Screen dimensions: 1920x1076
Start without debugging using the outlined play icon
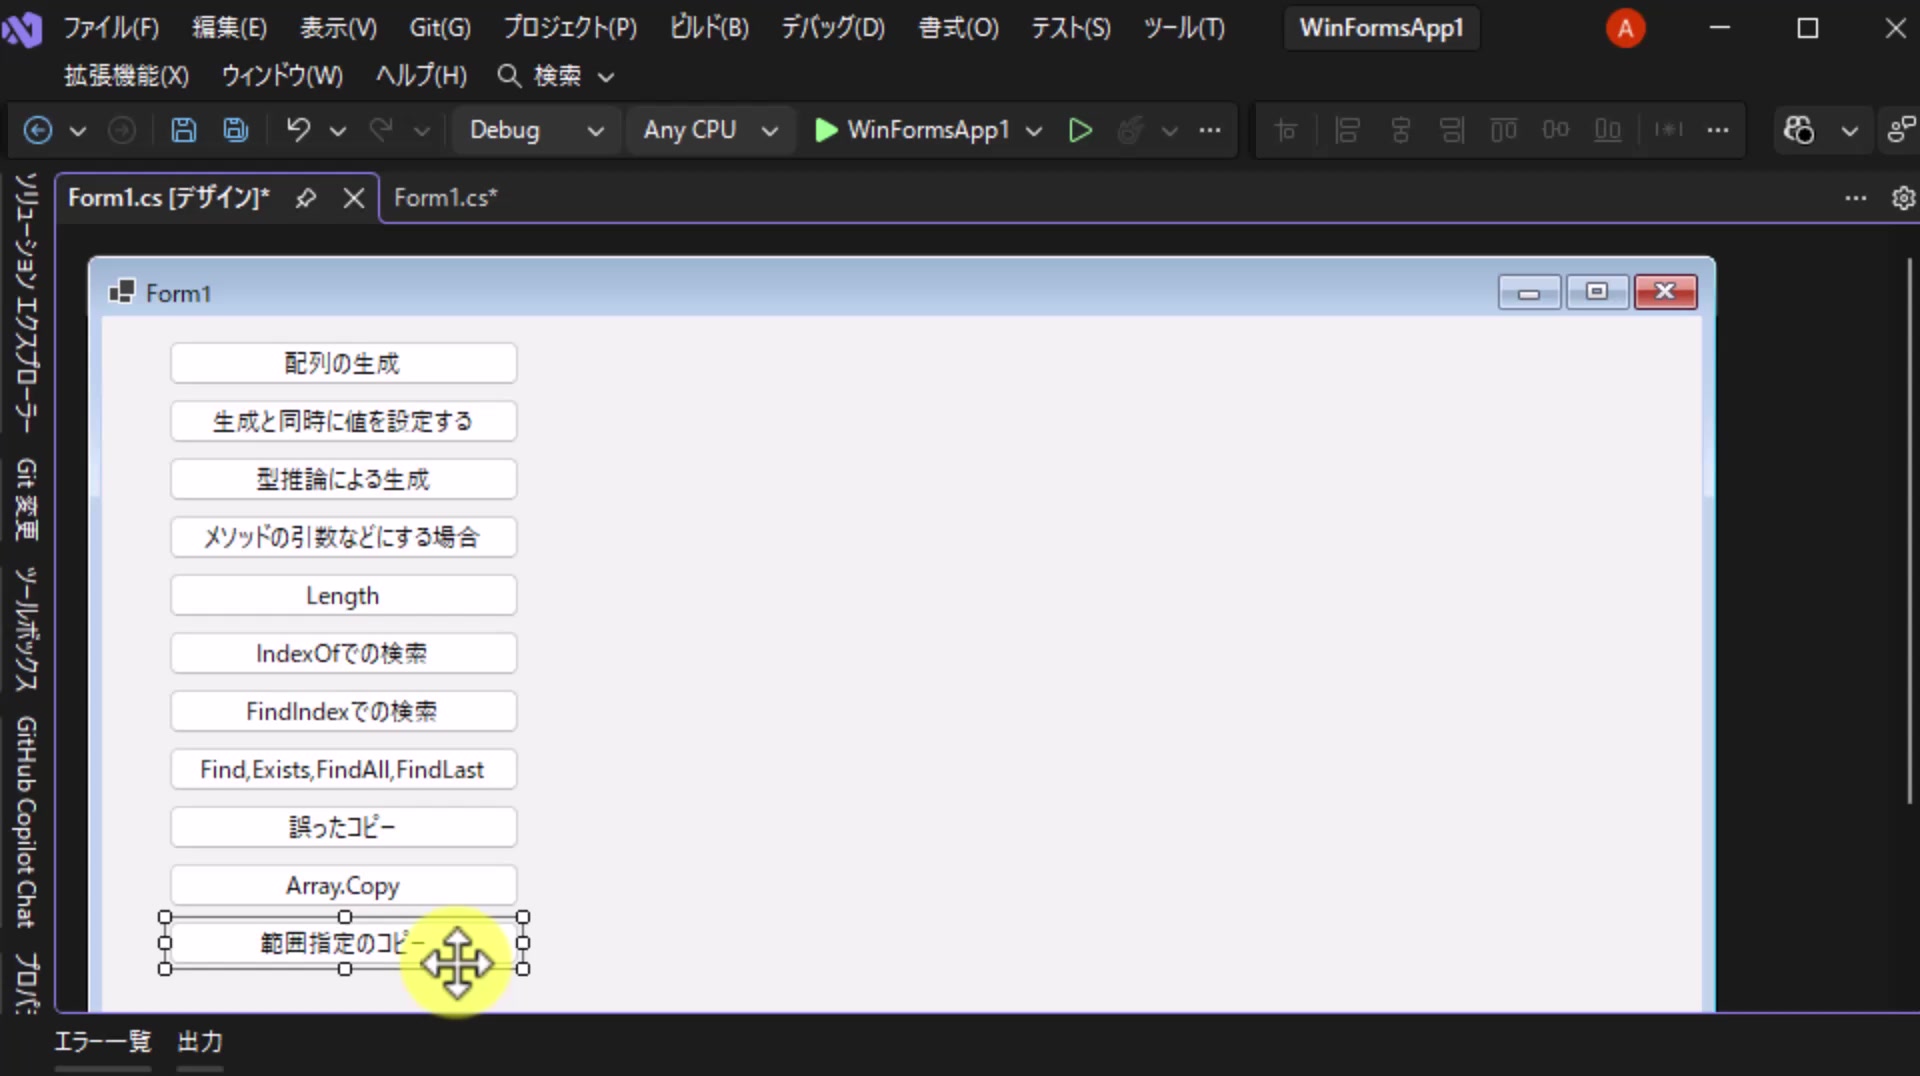tap(1080, 130)
